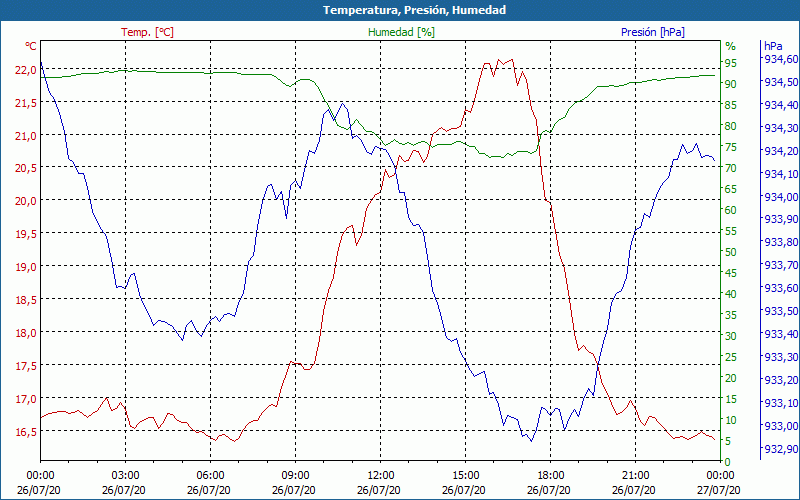The width and height of the screenshot is (800, 500).
Task: Click the '27/07/20' date label
Action: coord(718,491)
